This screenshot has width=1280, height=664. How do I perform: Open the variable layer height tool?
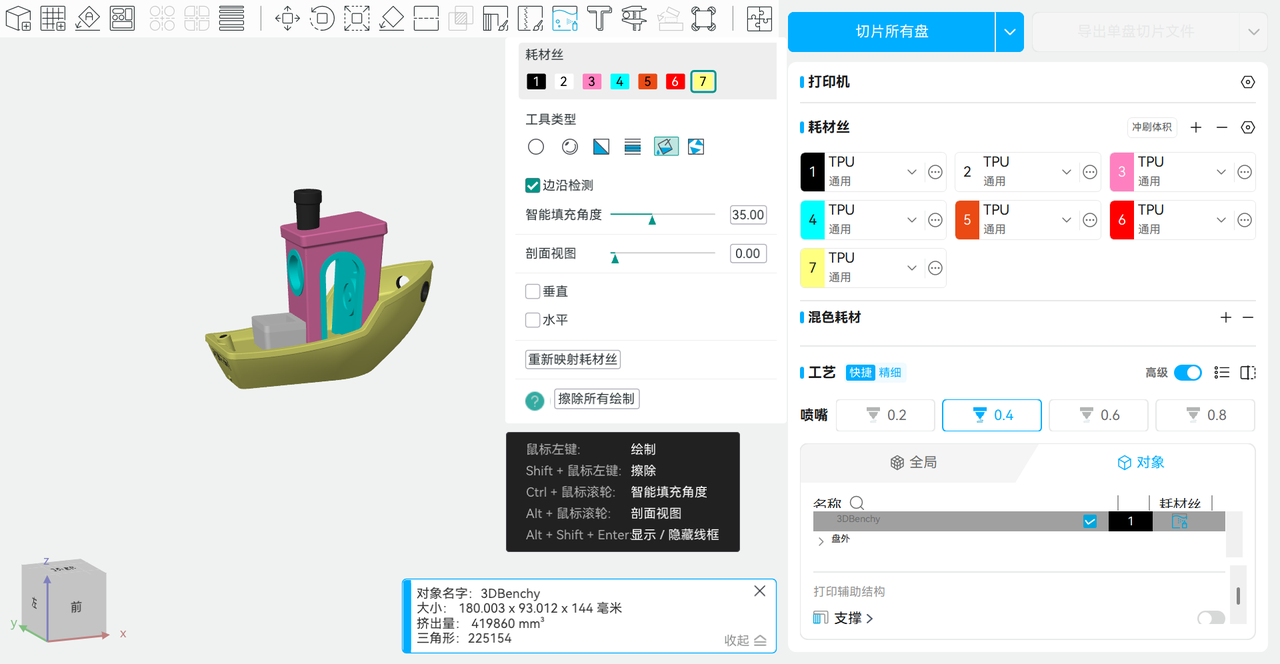pyautogui.click(x=232, y=17)
